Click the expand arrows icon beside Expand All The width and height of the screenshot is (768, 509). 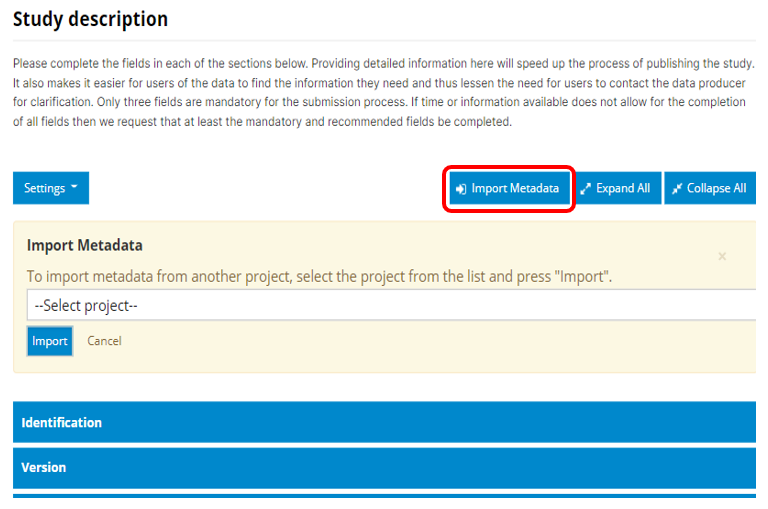coord(585,189)
